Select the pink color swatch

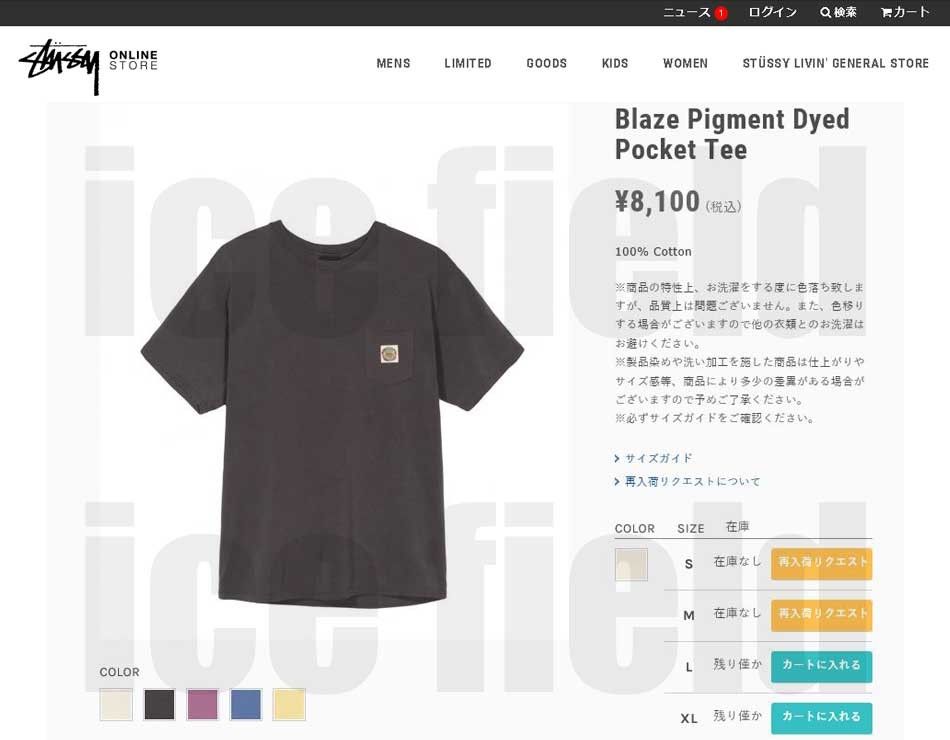pyautogui.click(x=202, y=704)
